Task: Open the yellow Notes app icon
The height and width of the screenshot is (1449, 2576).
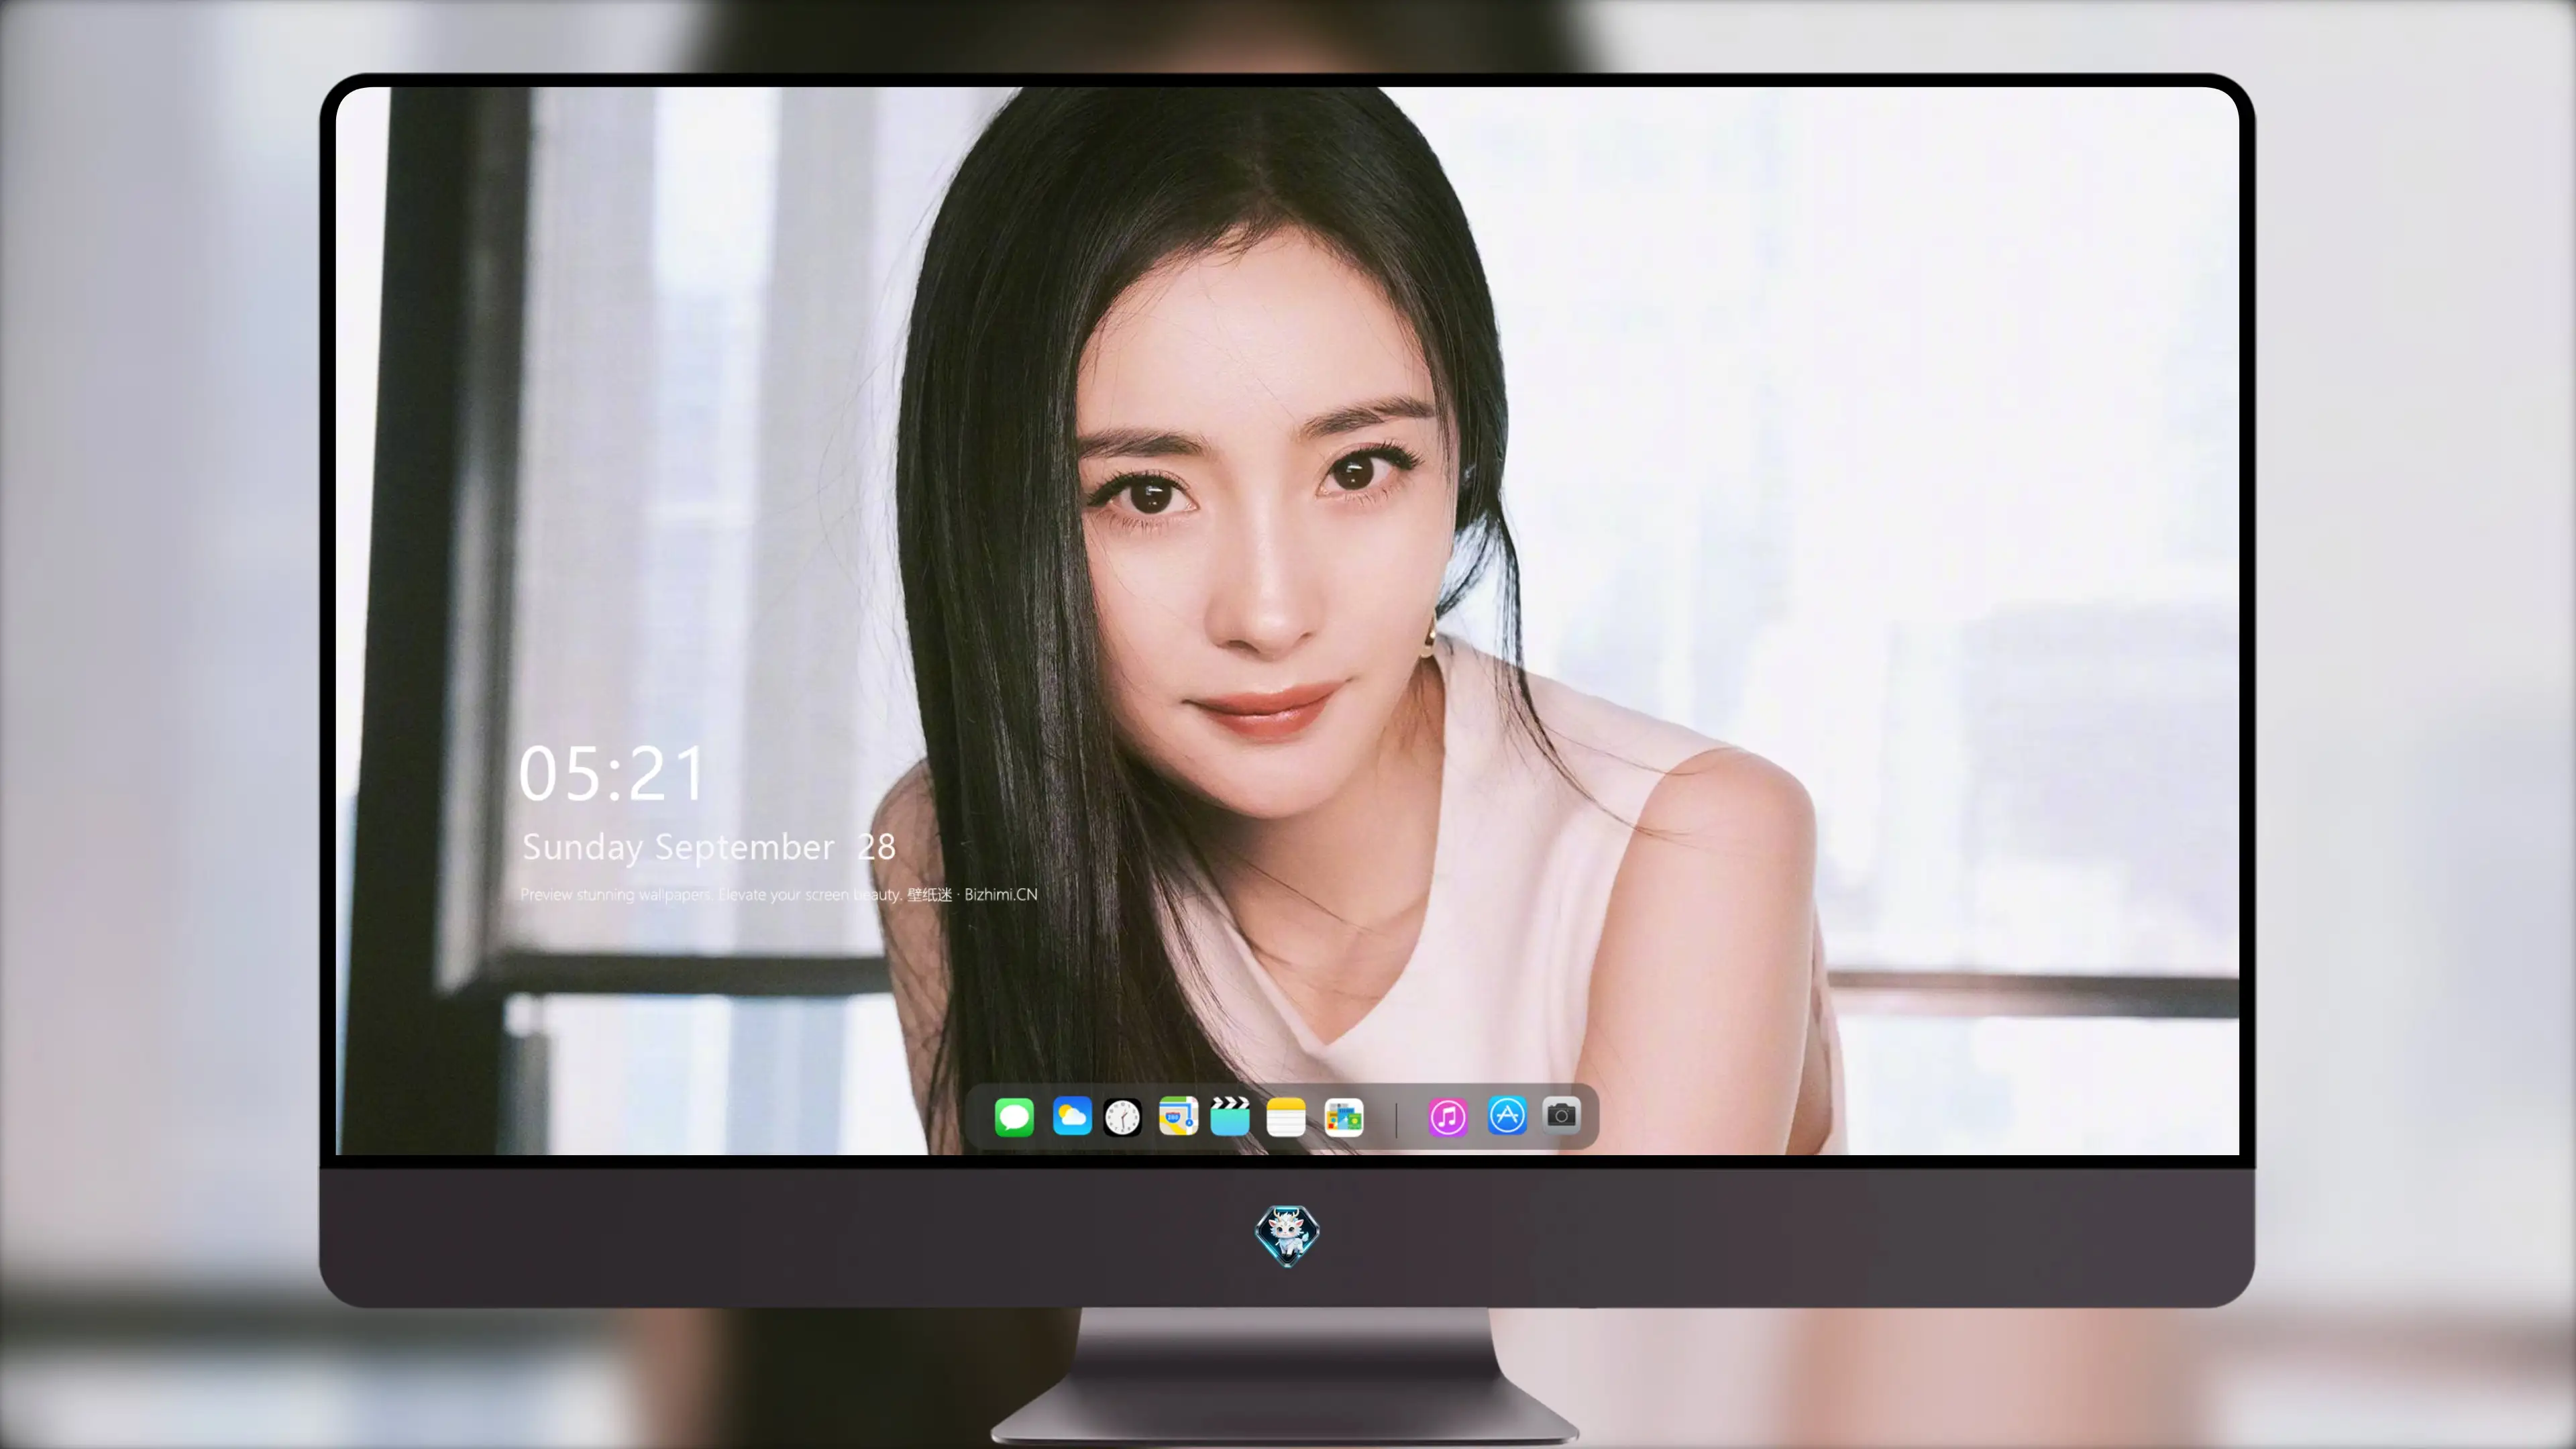Action: point(1286,1117)
